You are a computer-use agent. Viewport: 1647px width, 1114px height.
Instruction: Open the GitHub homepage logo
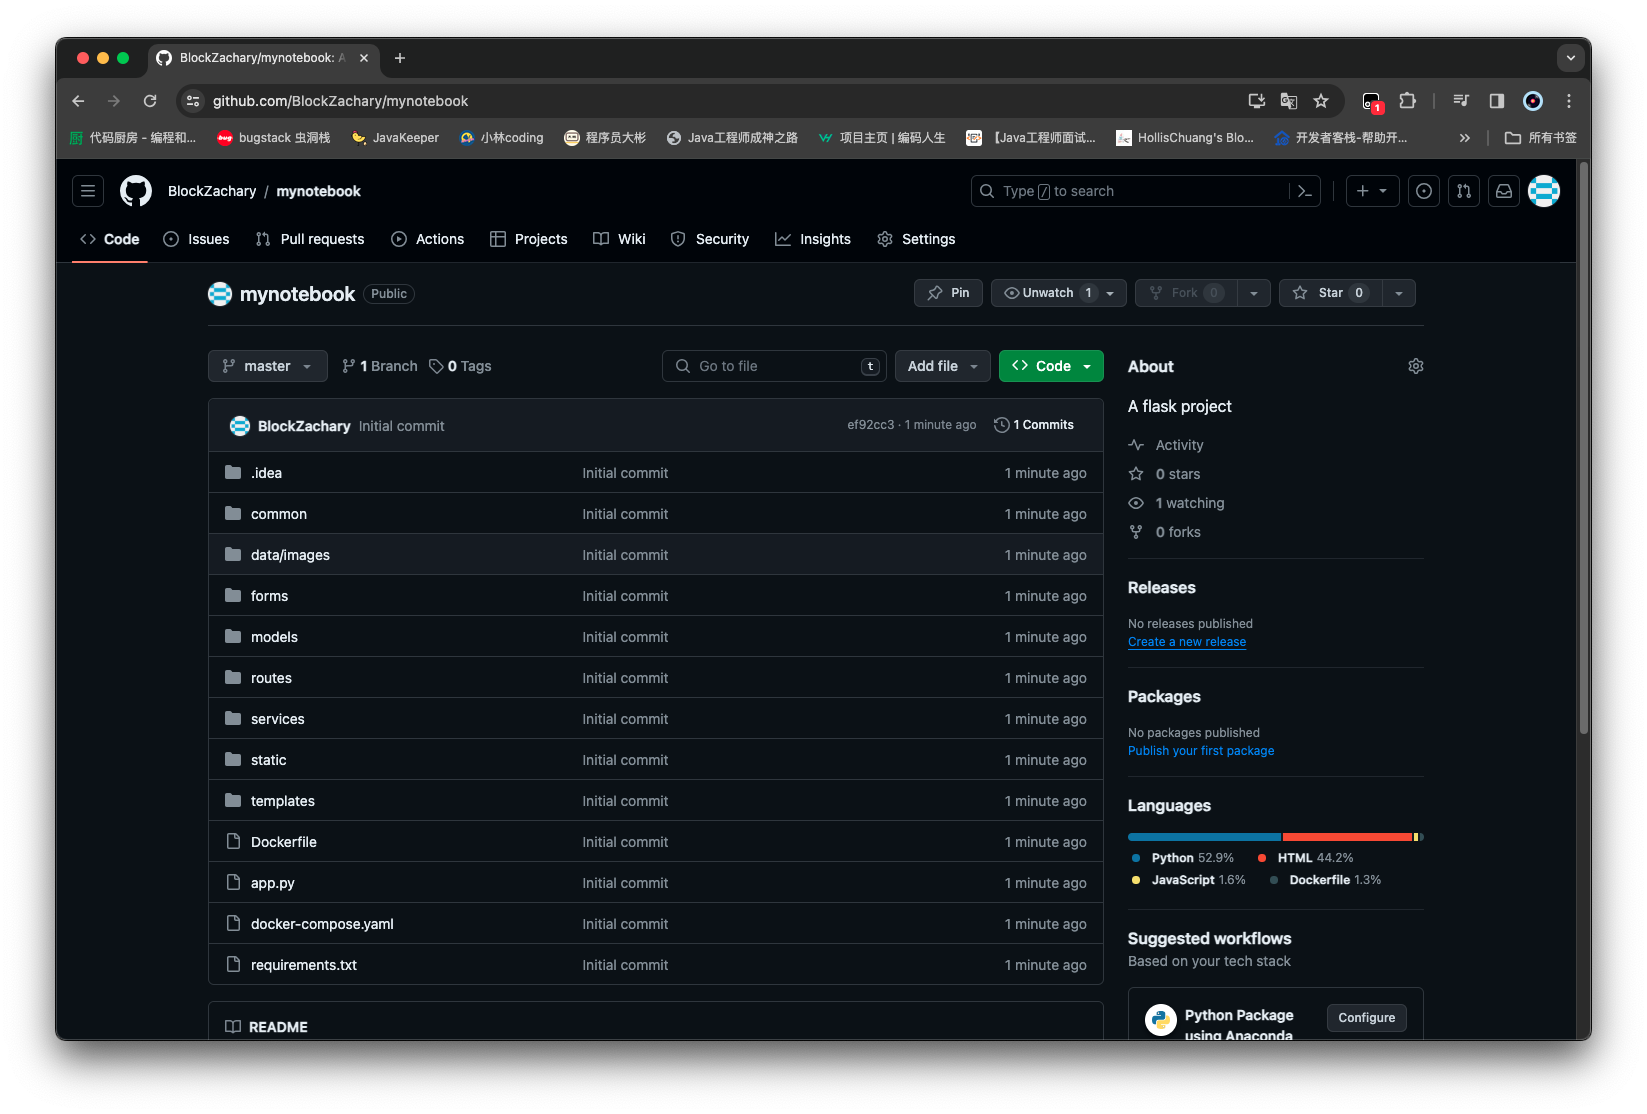136,191
